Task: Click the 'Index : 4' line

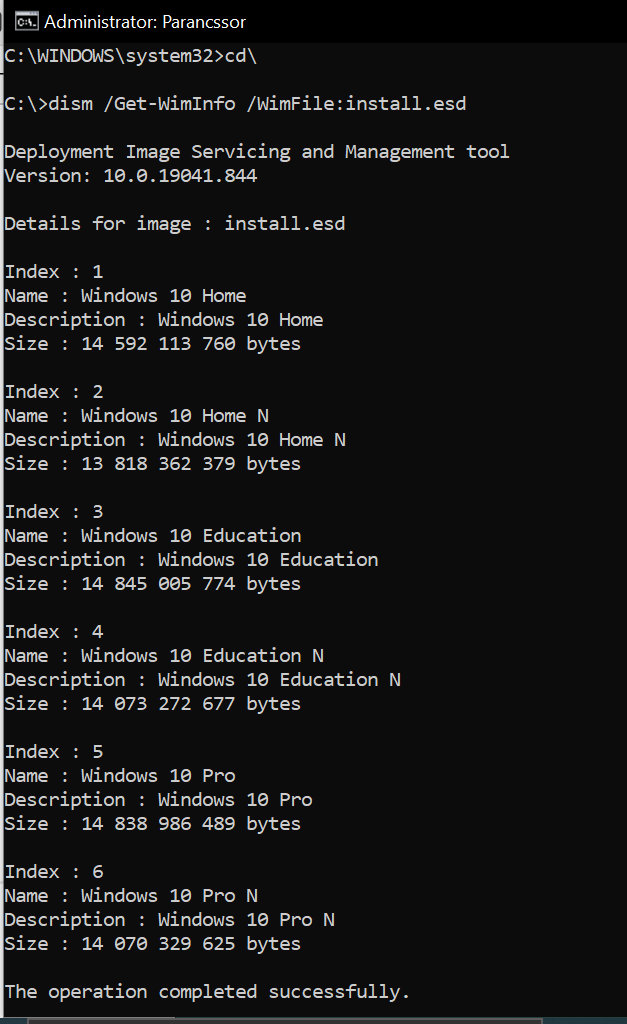Action: pos(54,632)
